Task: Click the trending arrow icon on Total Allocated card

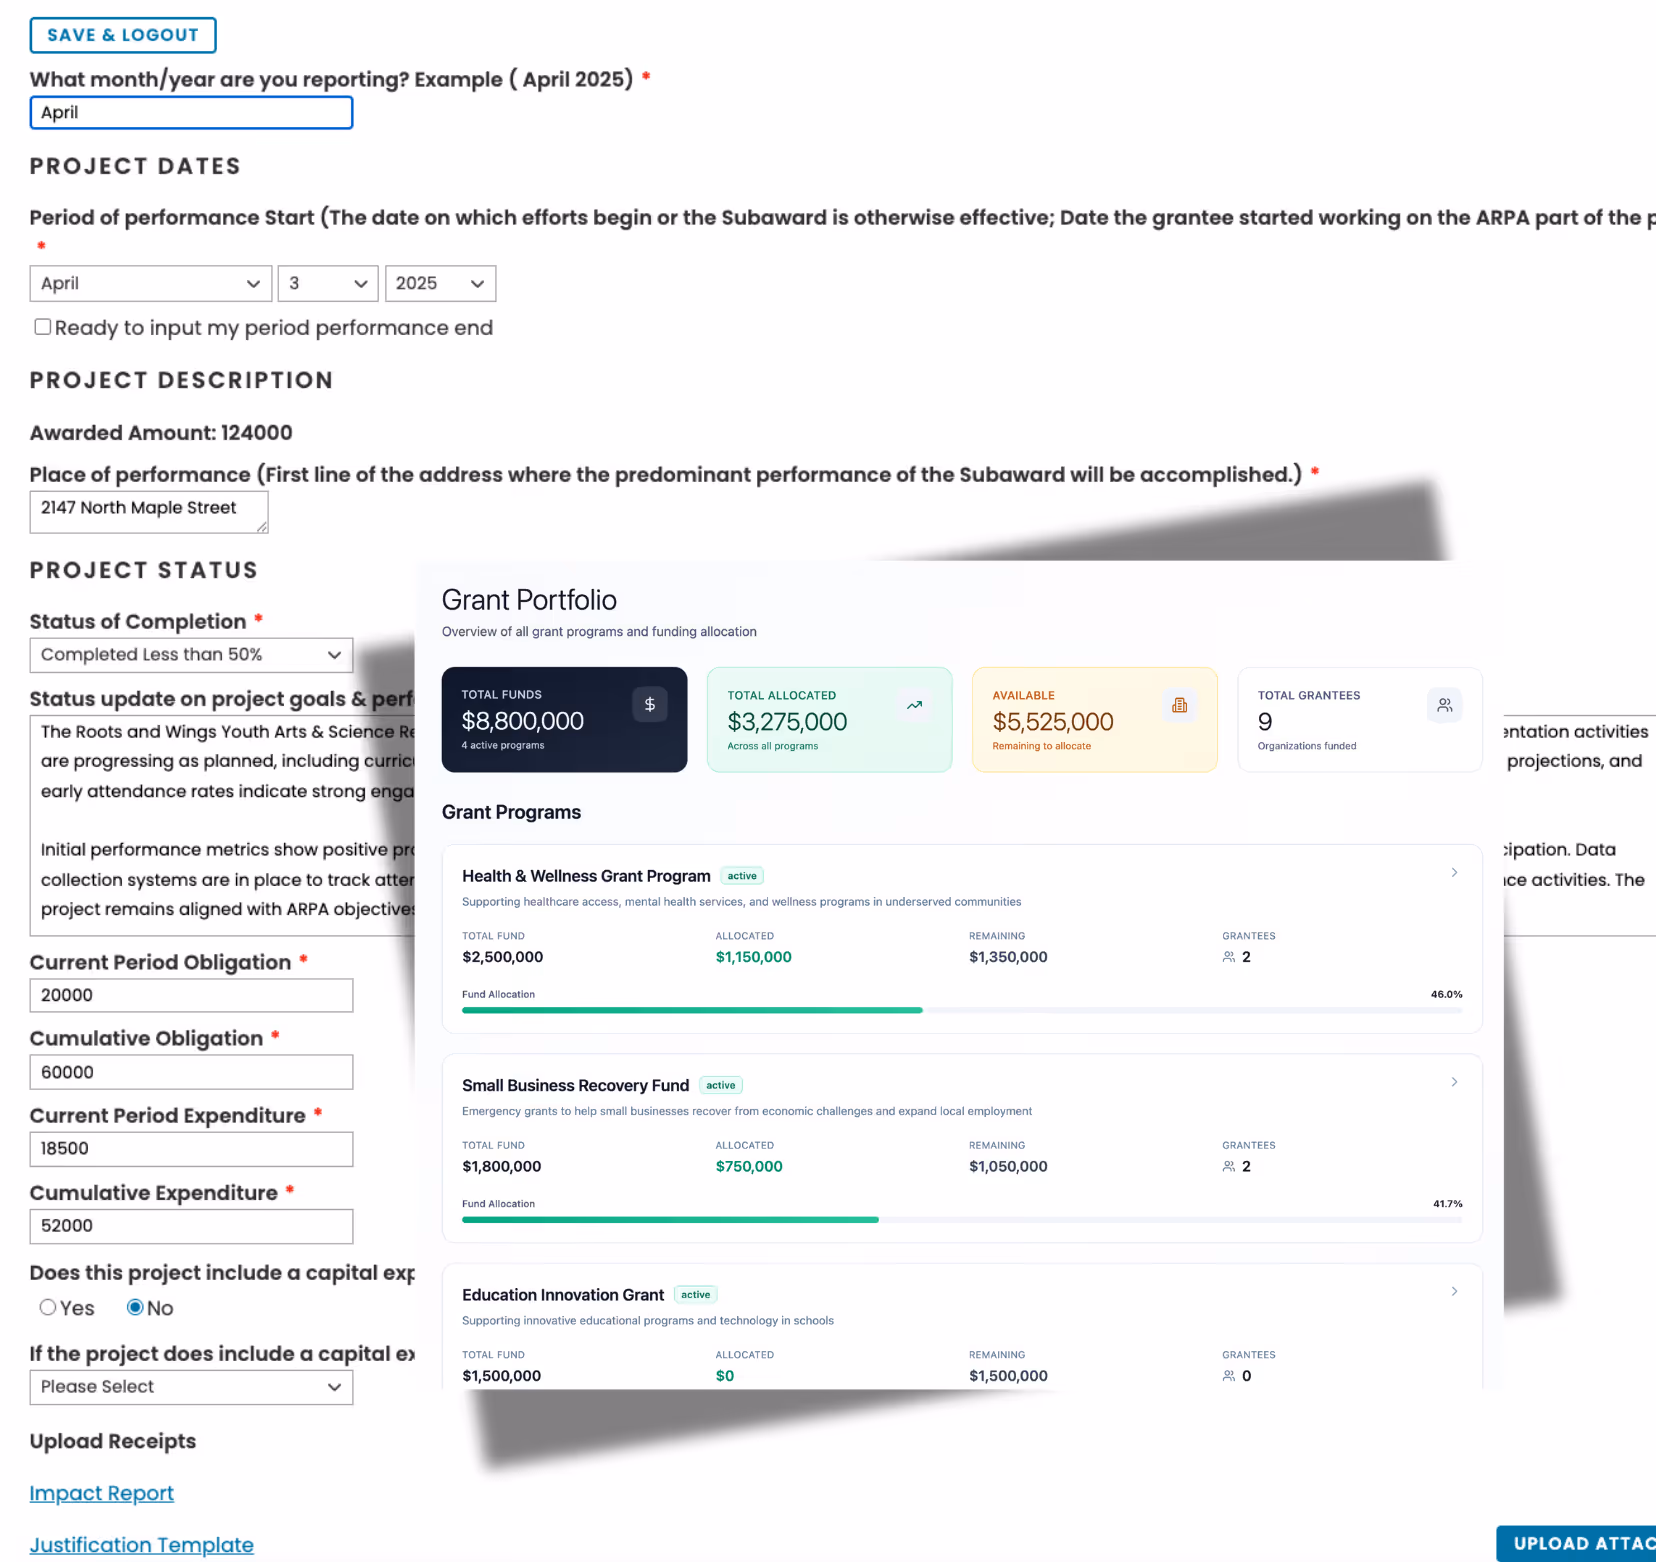Action: [x=914, y=704]
